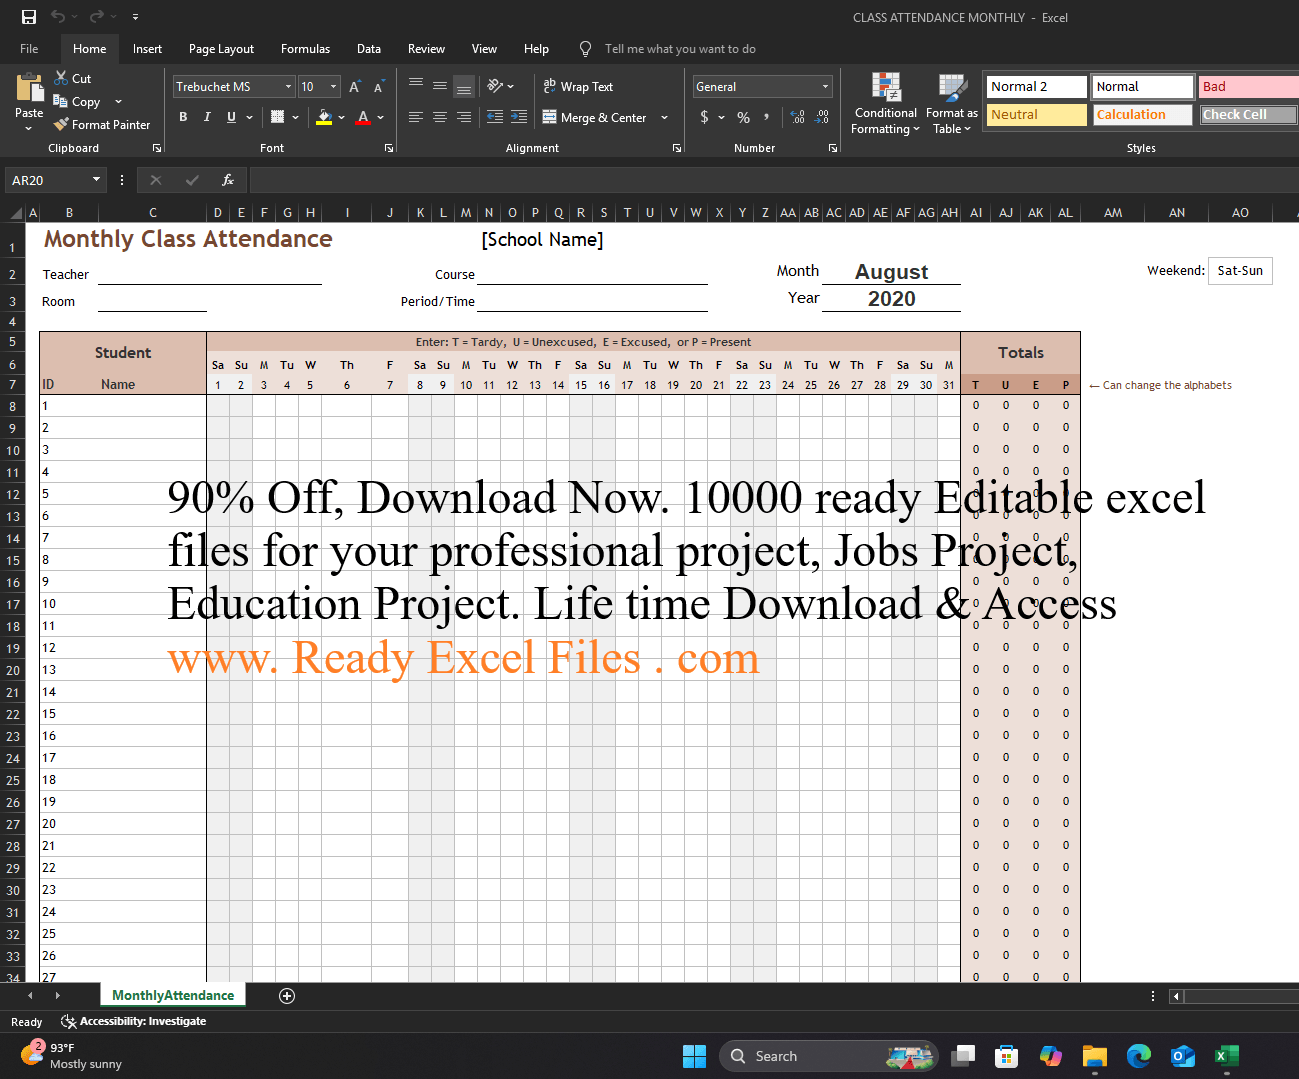
Task: Select the Format Painter brush
Action: click(x=61, y=124)
